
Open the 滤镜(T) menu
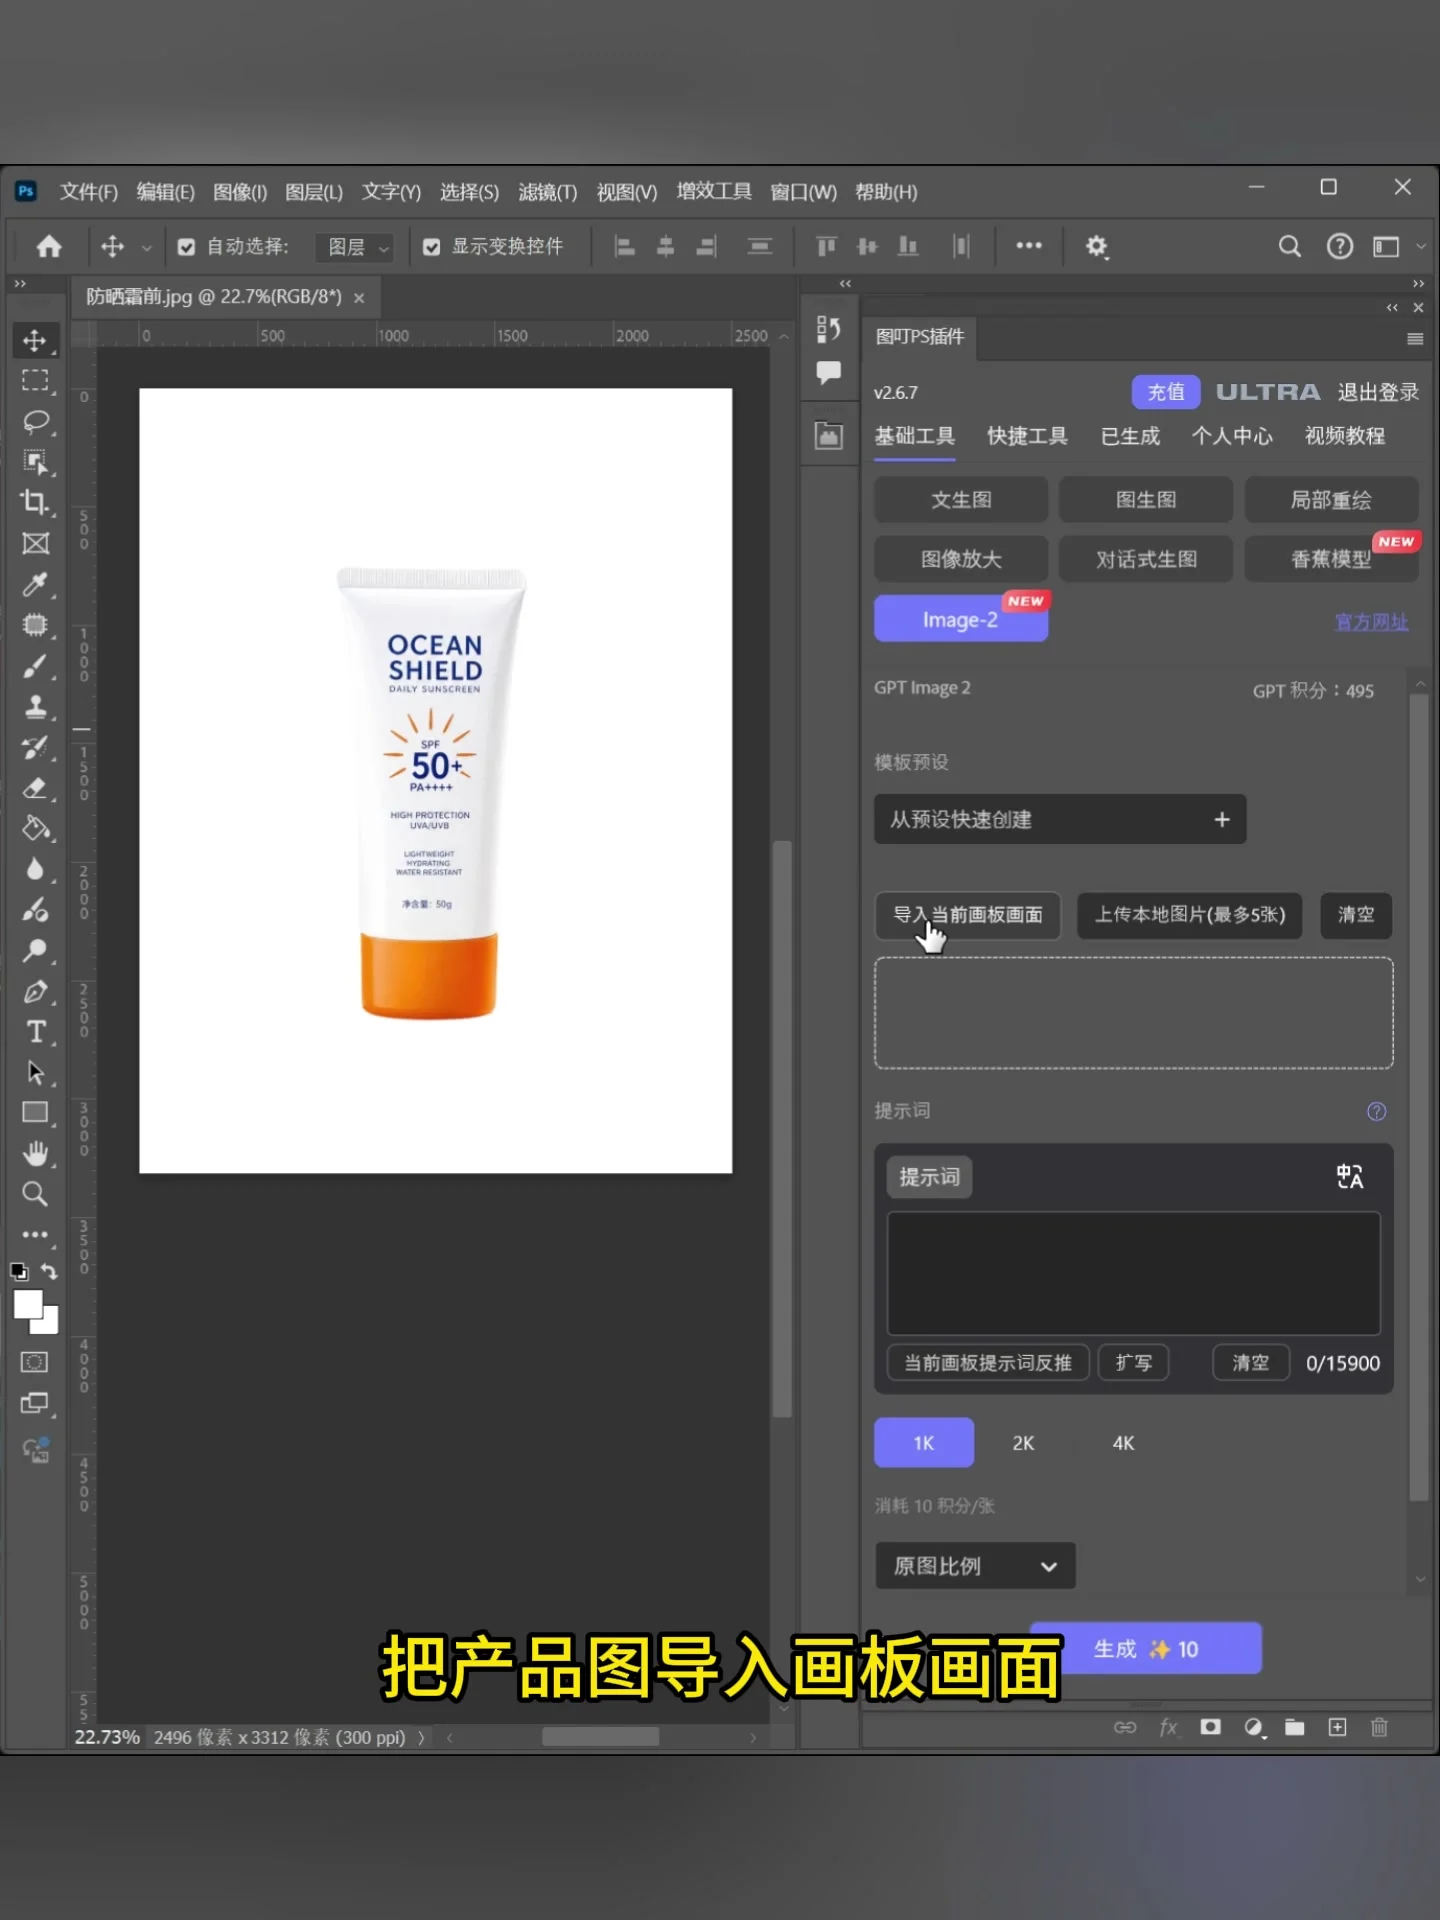coord(548,191)
